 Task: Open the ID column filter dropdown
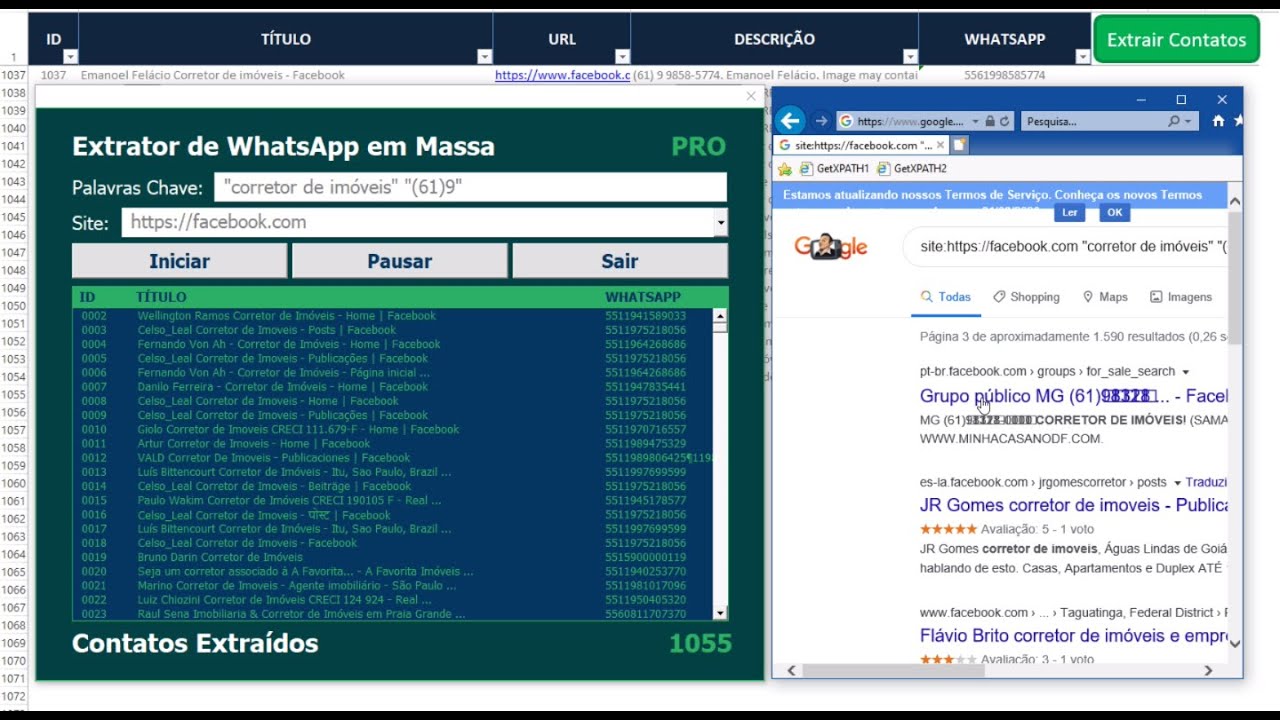click(70, 57)
